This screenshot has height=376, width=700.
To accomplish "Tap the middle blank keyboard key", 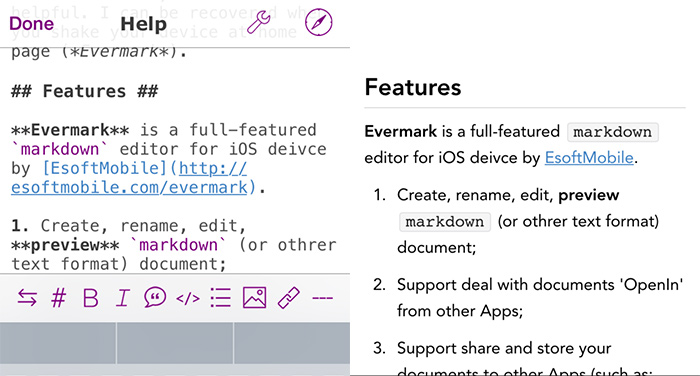I will point(175,343).
